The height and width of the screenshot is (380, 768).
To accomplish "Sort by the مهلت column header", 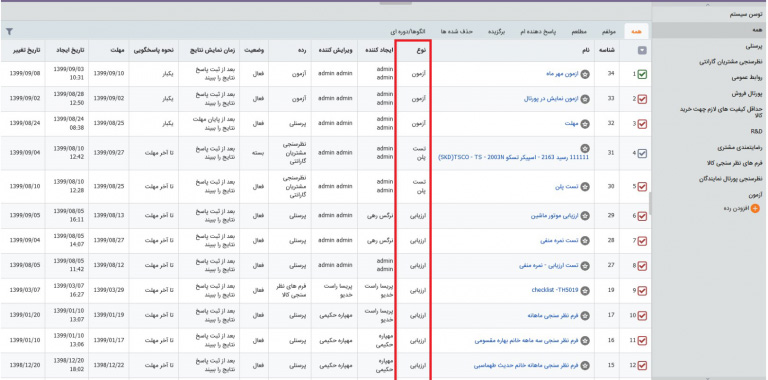I will click(x=118, y=50).
